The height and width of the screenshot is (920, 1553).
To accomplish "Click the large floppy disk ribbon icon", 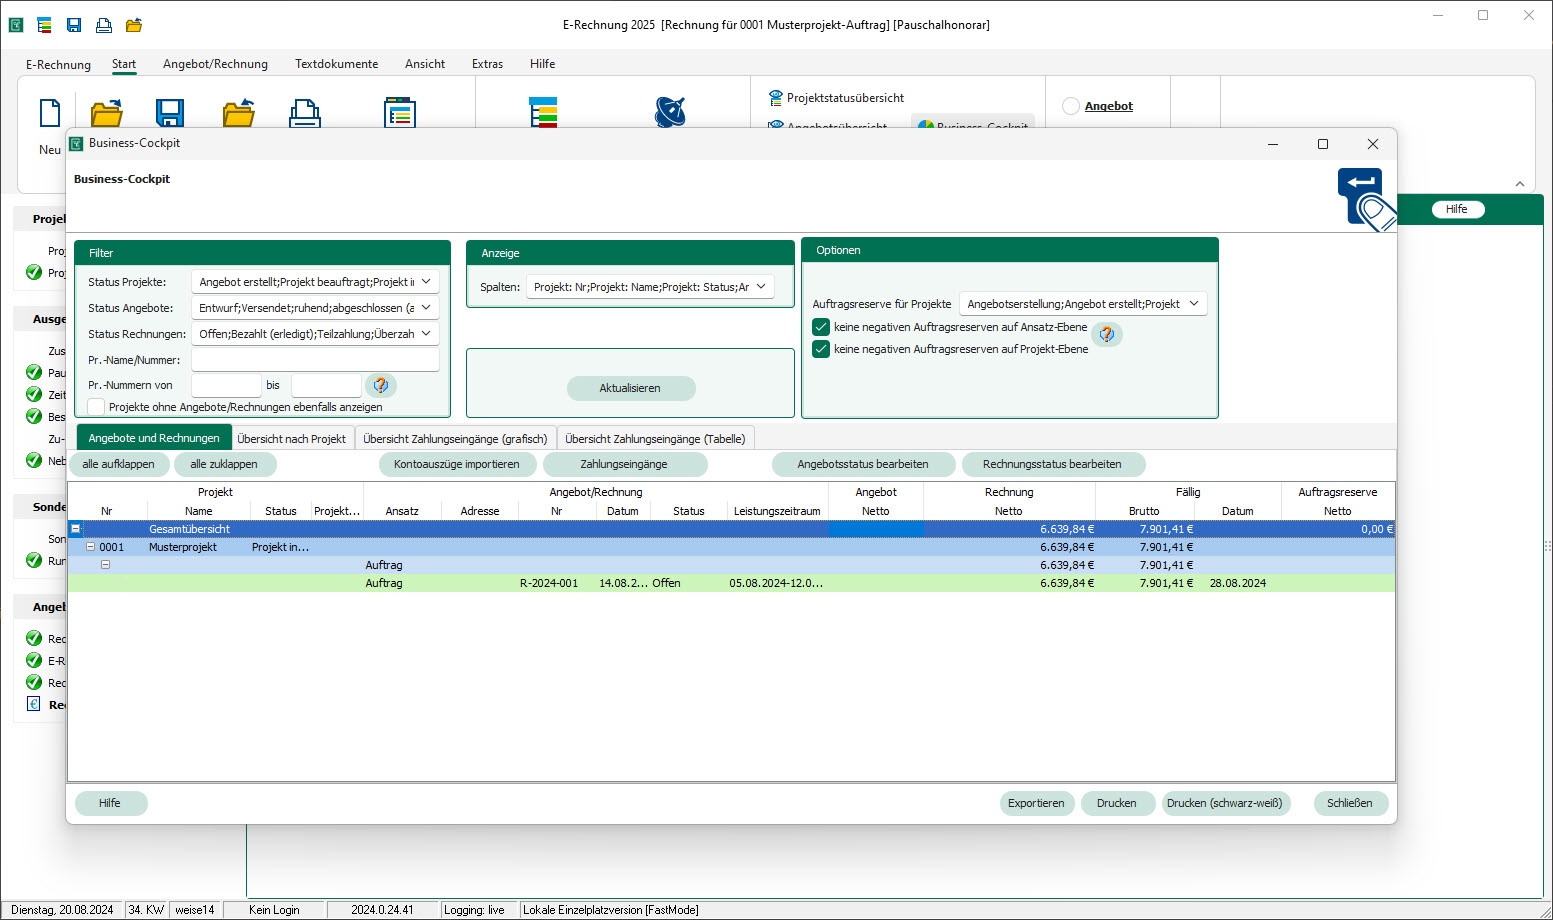I will tap(170, 113).
